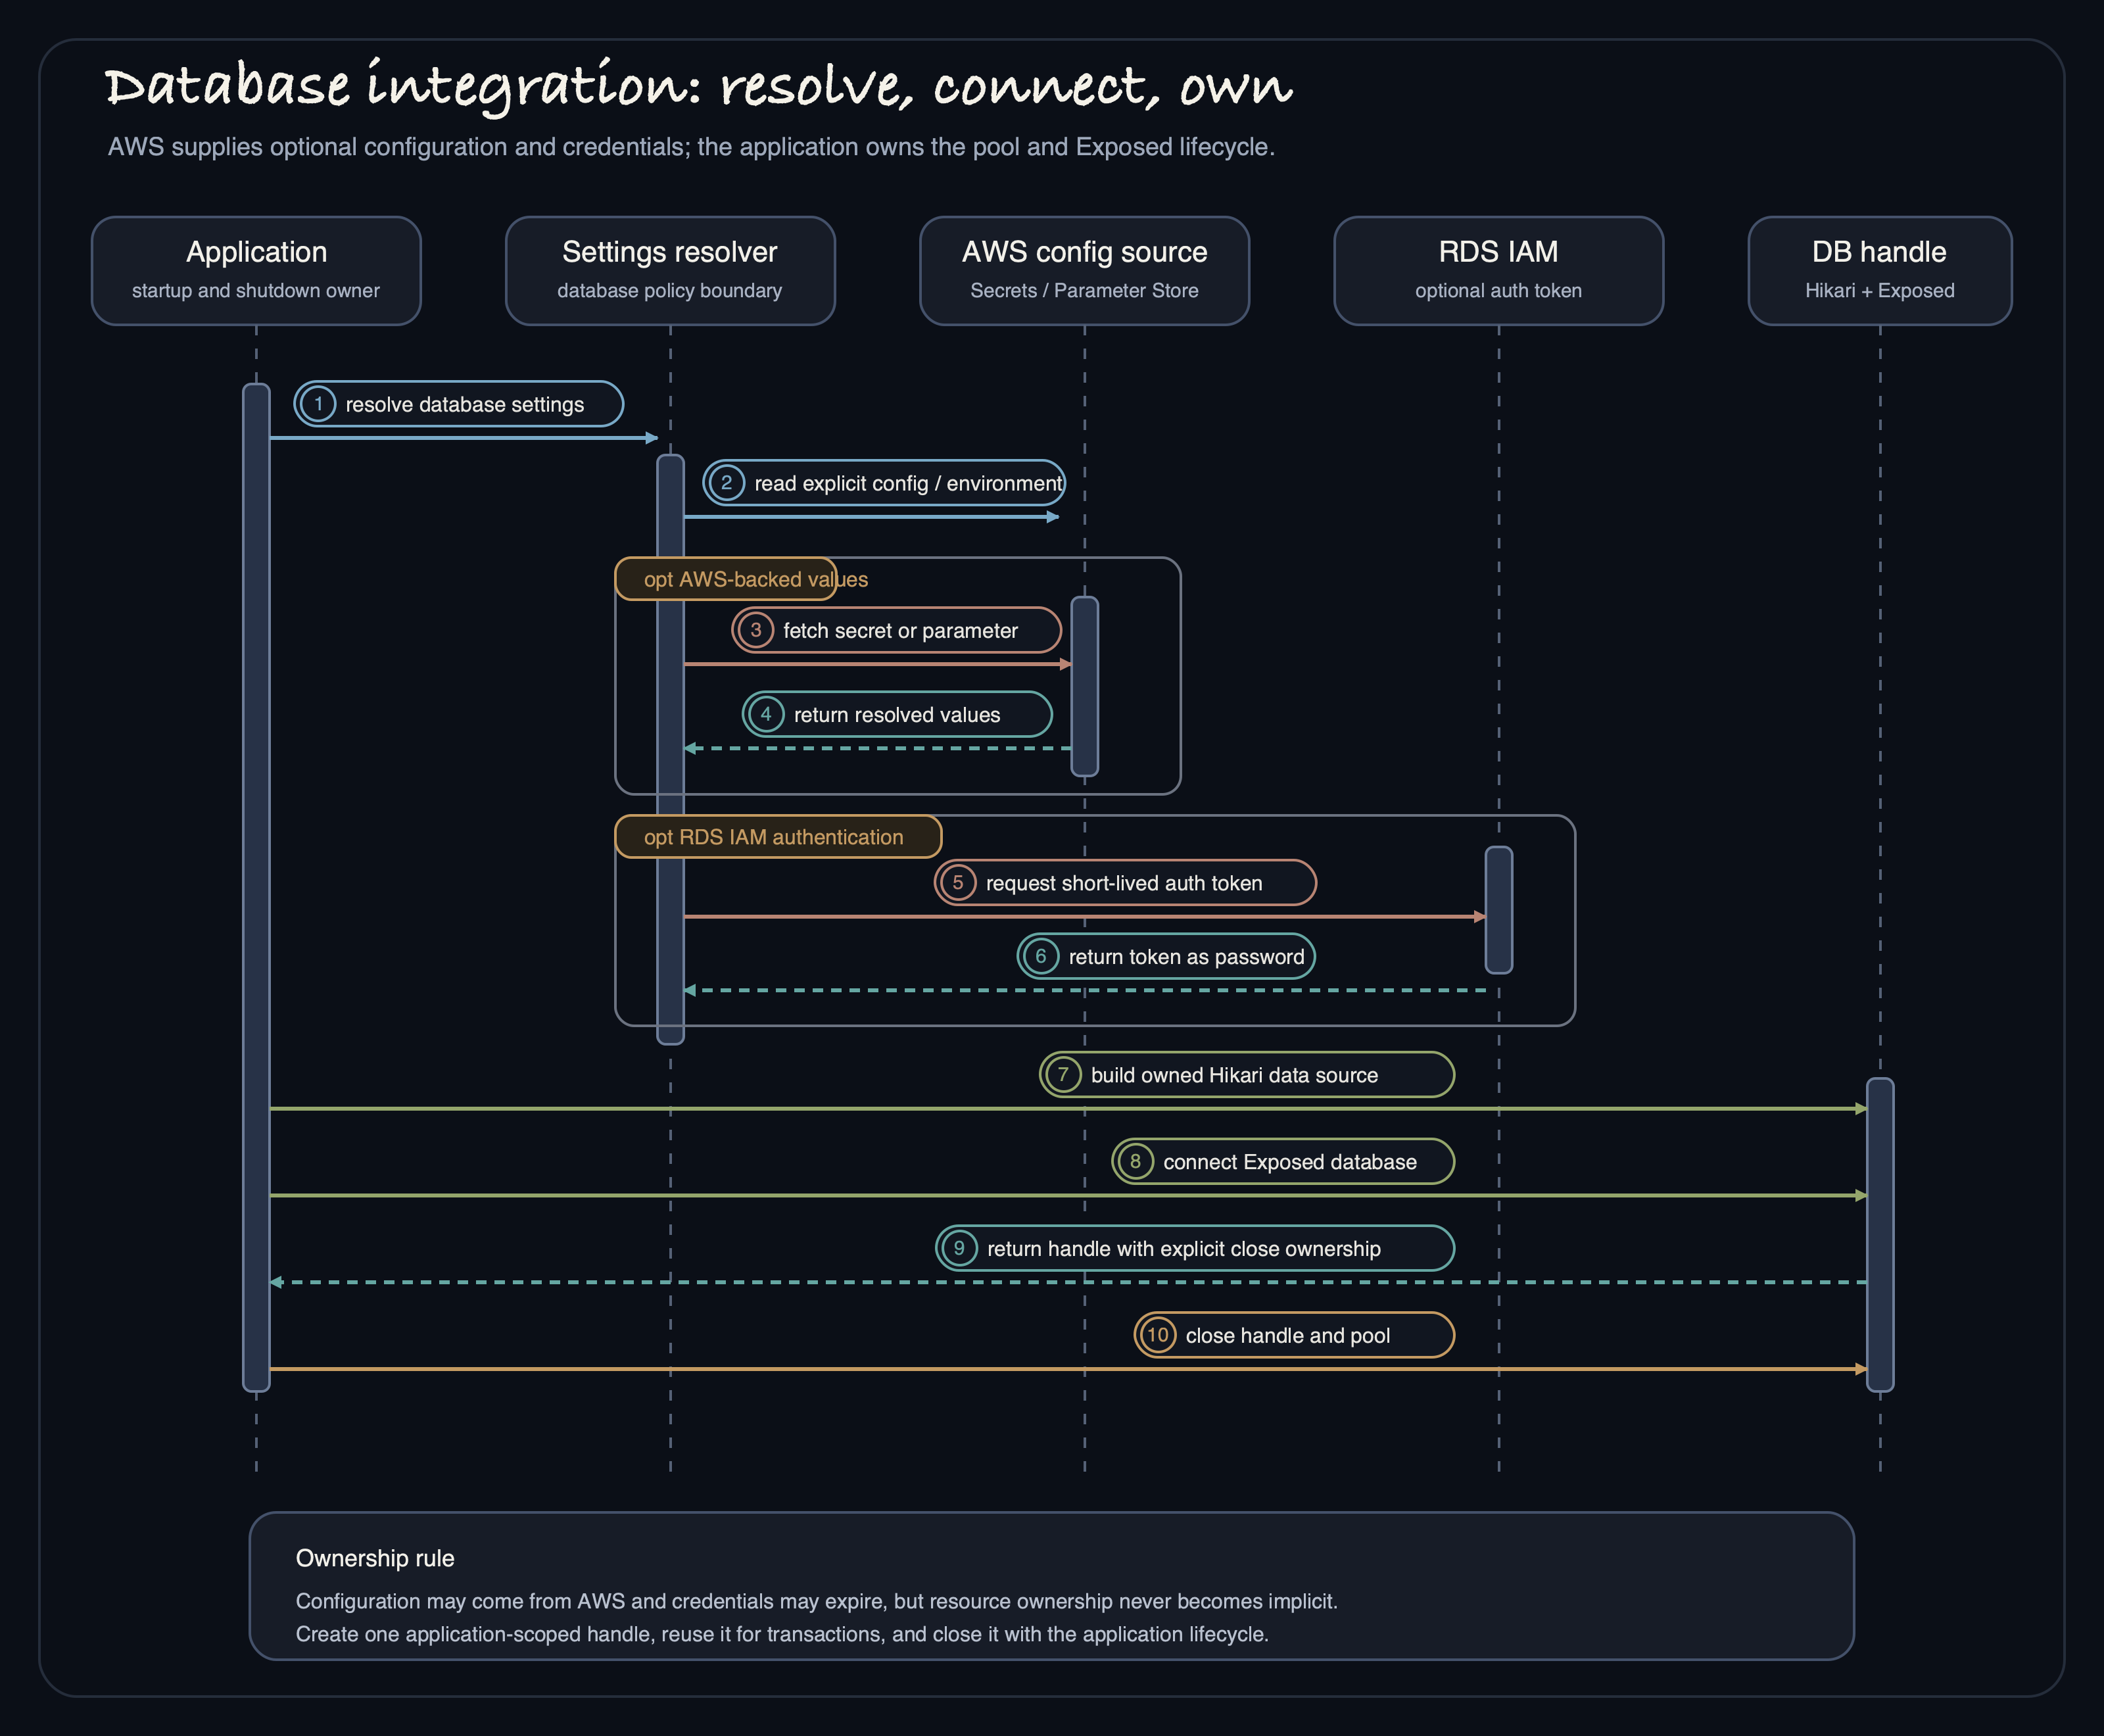Click 'optional auth token' subtitle
2104x1736 pixels.
tap(1498, 290)
